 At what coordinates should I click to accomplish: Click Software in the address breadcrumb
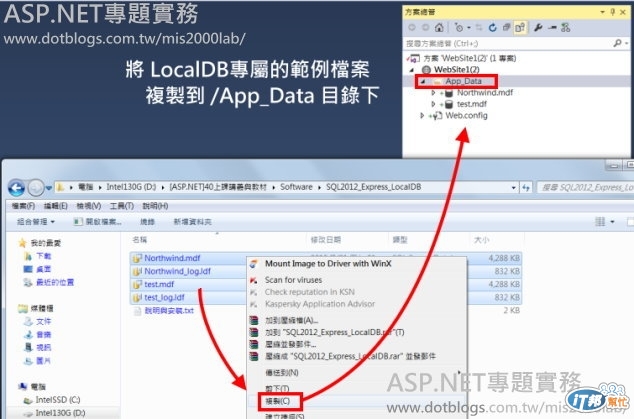point(296,187)
